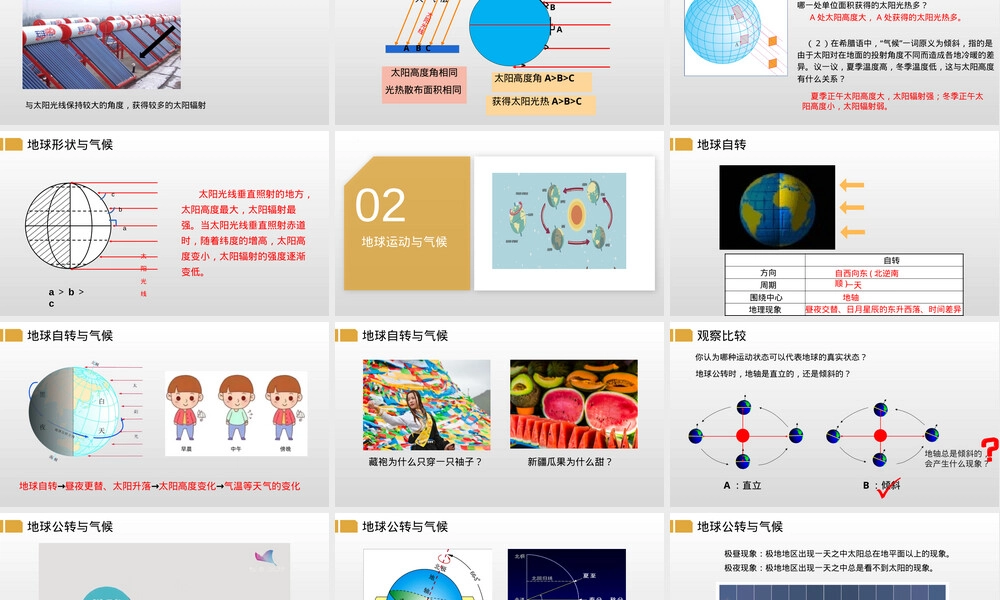This screenshot has width=1000, height=600.
Task: Click red answer starting '夏季正午太阳高度大'
Action: [893, 101]
